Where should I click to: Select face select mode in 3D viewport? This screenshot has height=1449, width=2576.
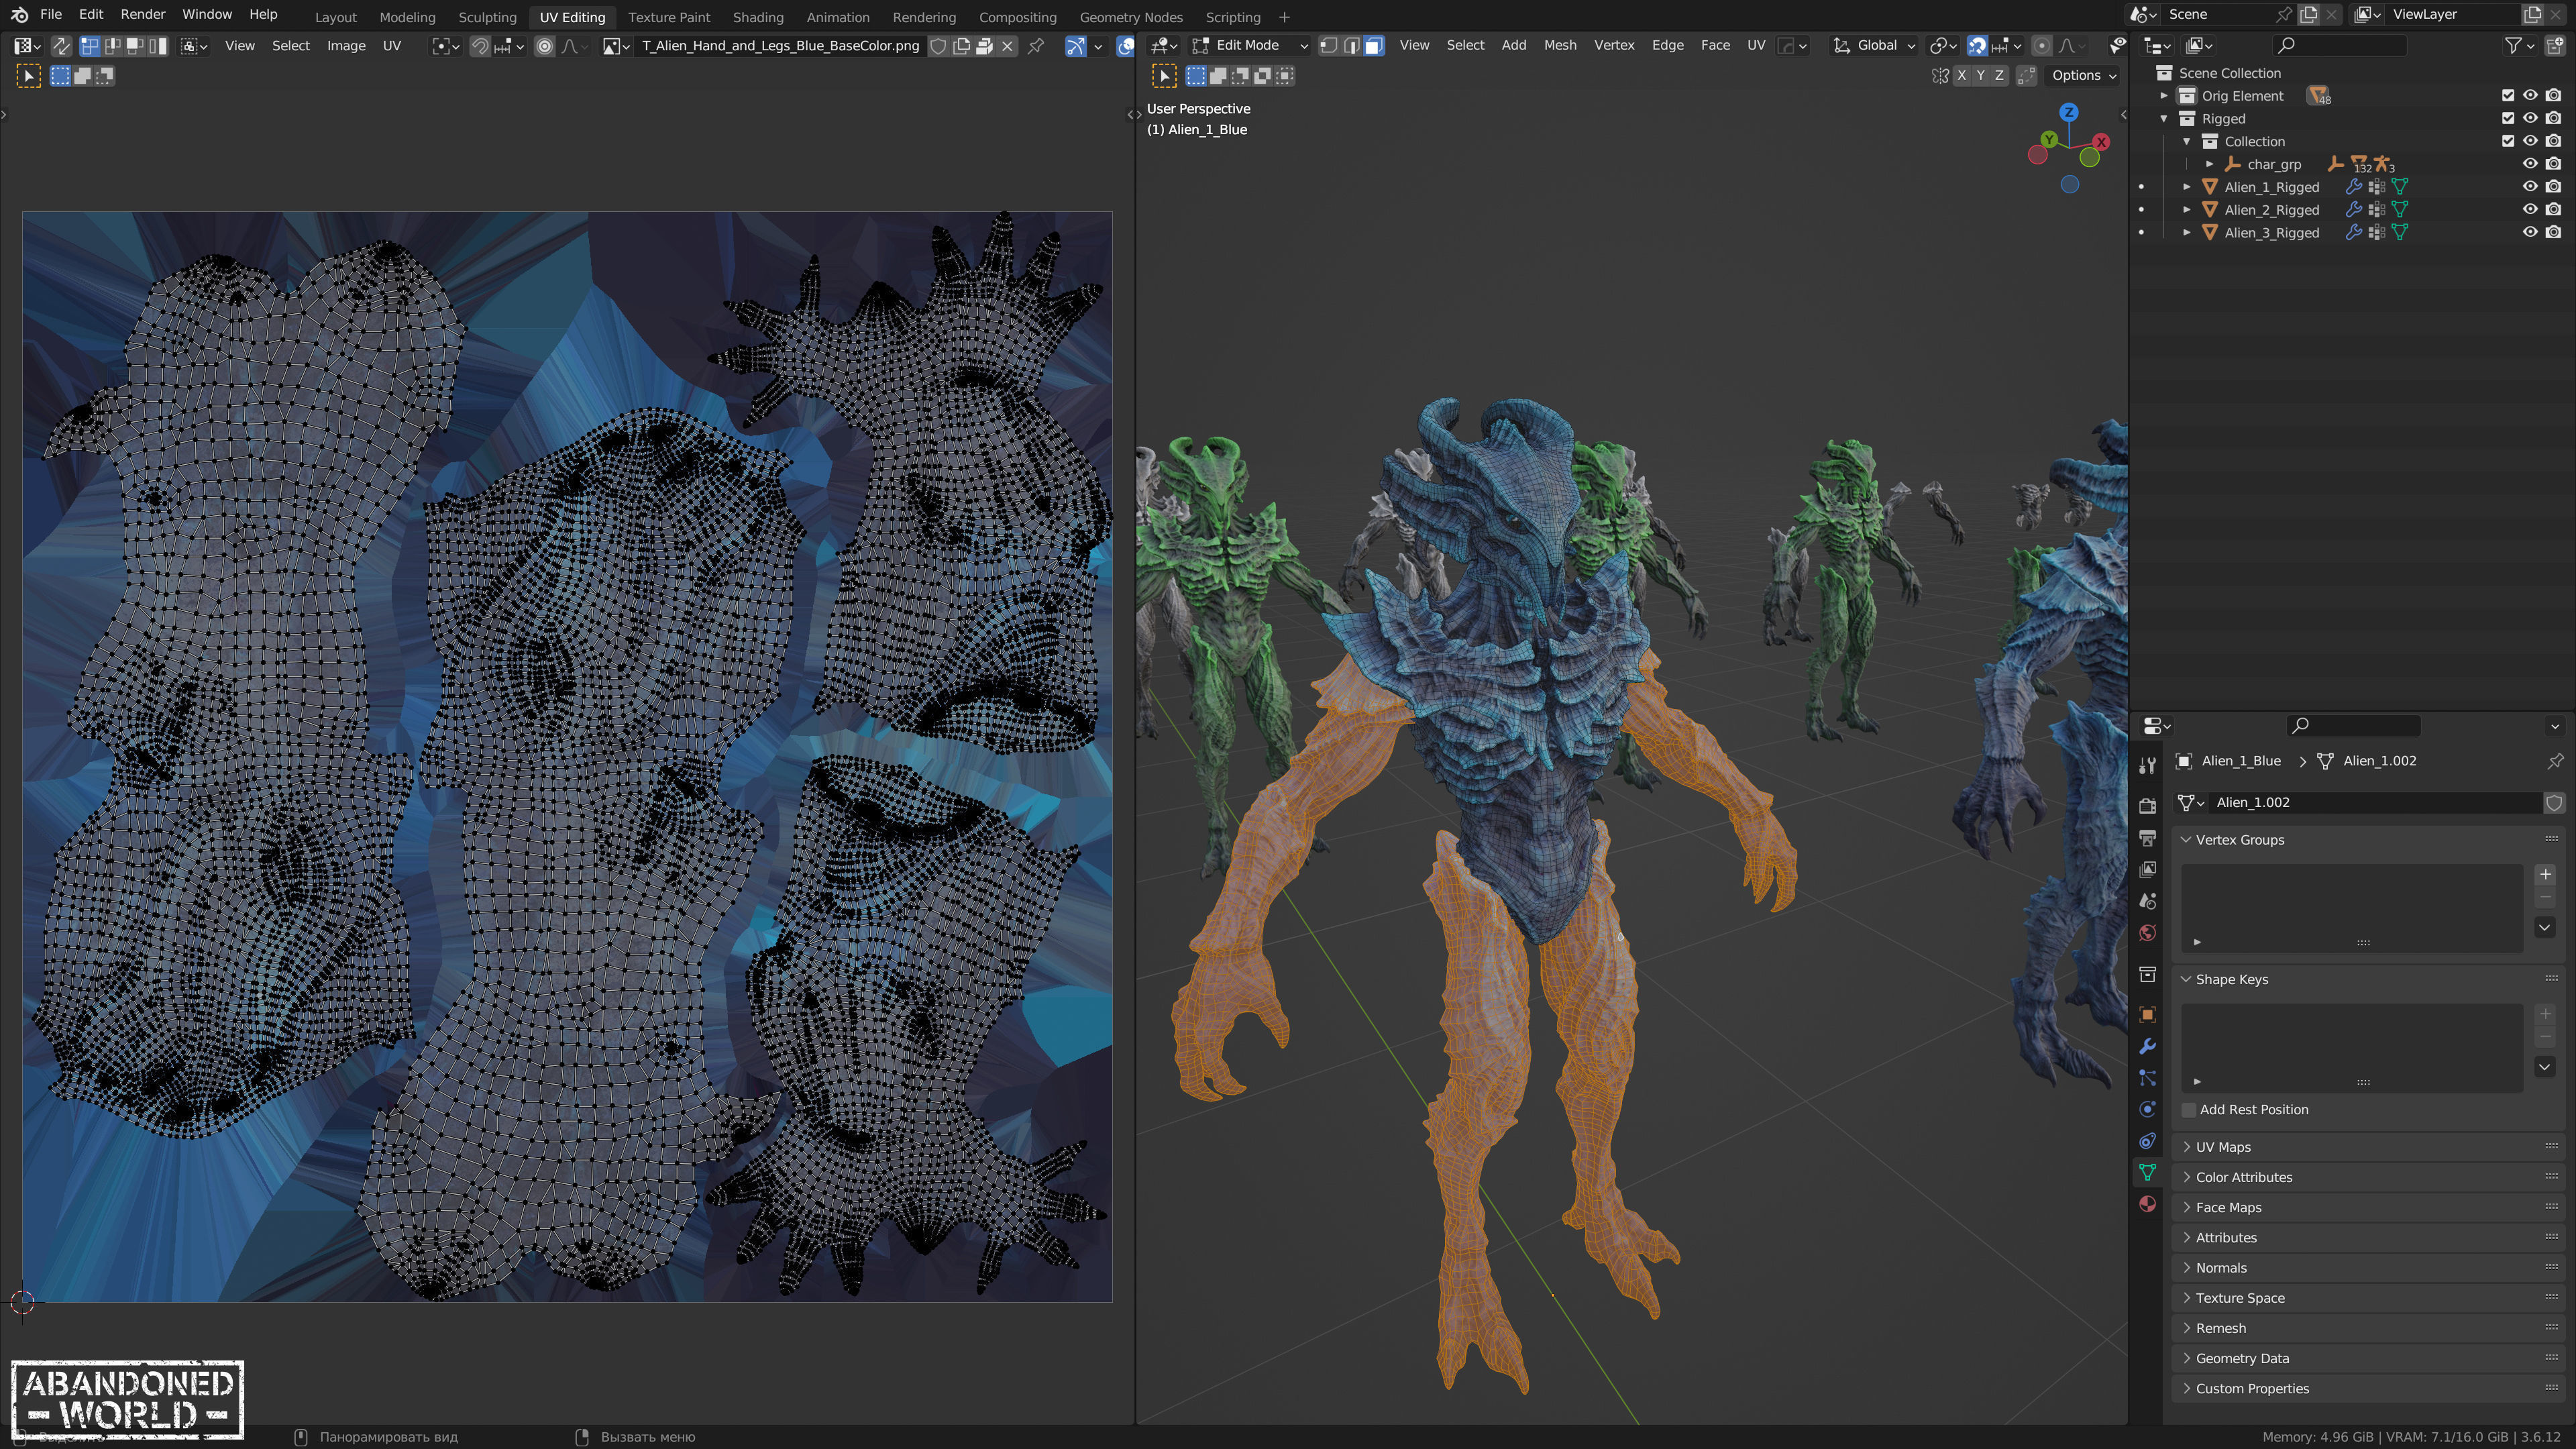pyautogui.click(x=1375, y=45)
